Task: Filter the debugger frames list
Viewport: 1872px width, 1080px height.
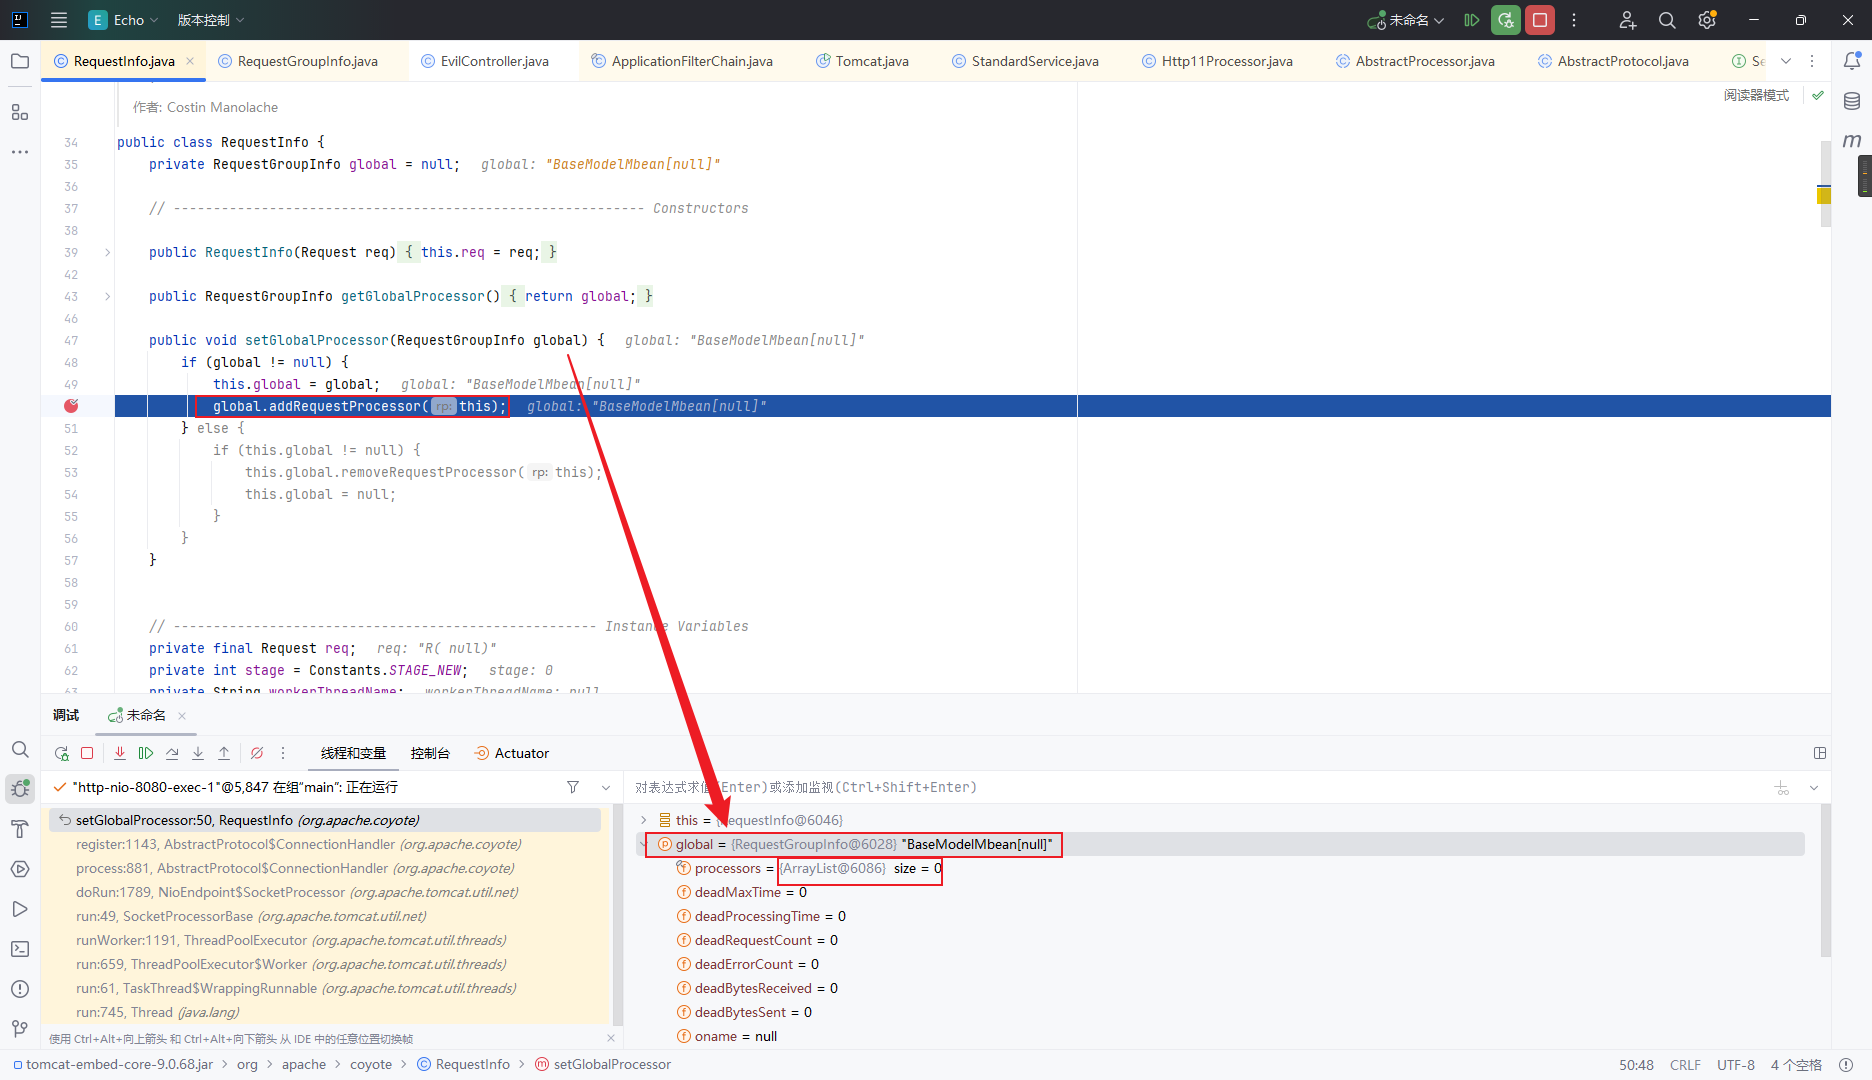Action: pyautogui.click(x=573, y=787)
